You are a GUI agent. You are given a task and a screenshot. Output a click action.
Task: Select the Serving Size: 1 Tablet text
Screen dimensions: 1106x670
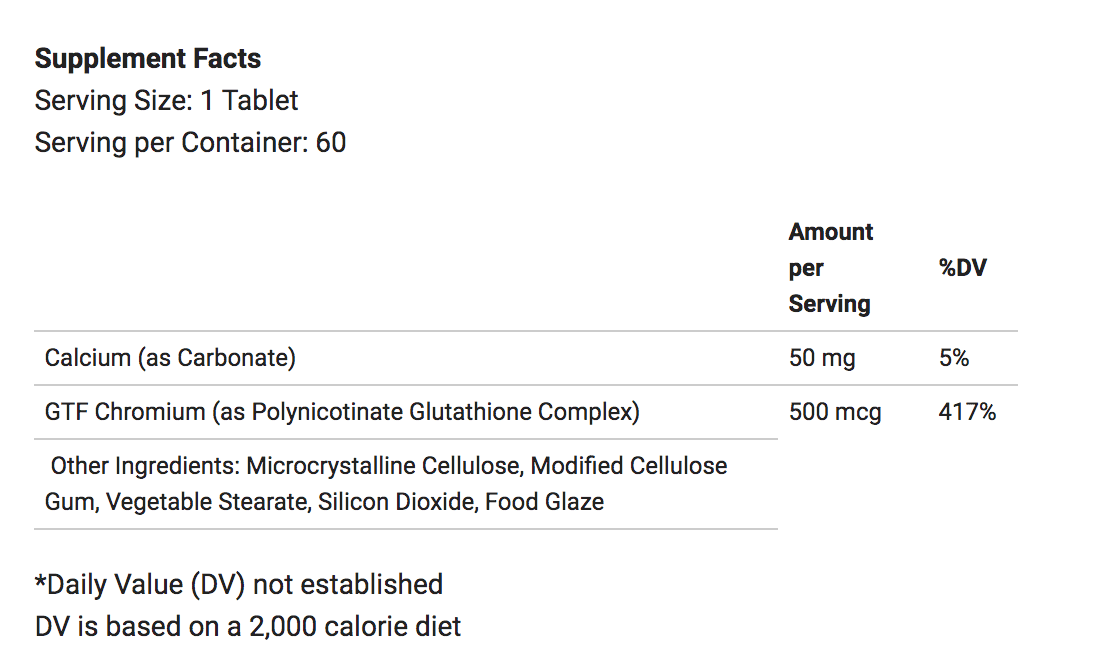(x=166, y=101)
